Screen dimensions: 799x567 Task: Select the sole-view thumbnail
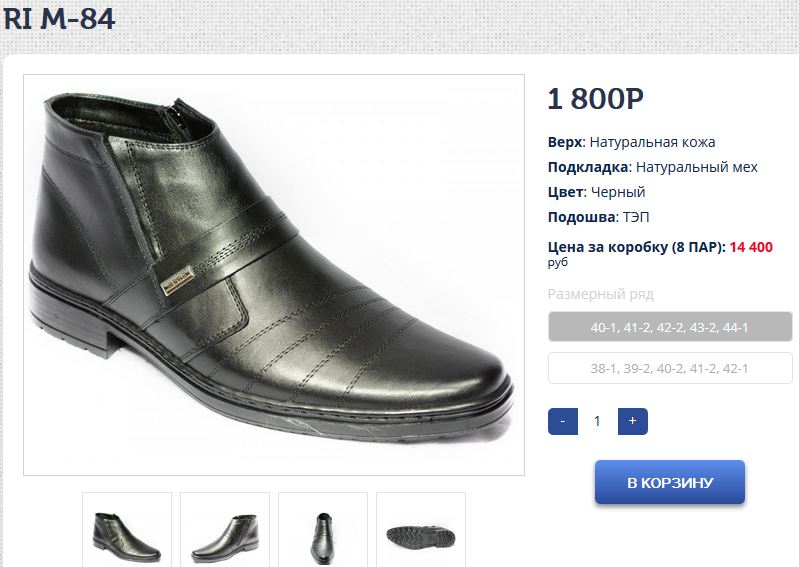tap(420, 530)
